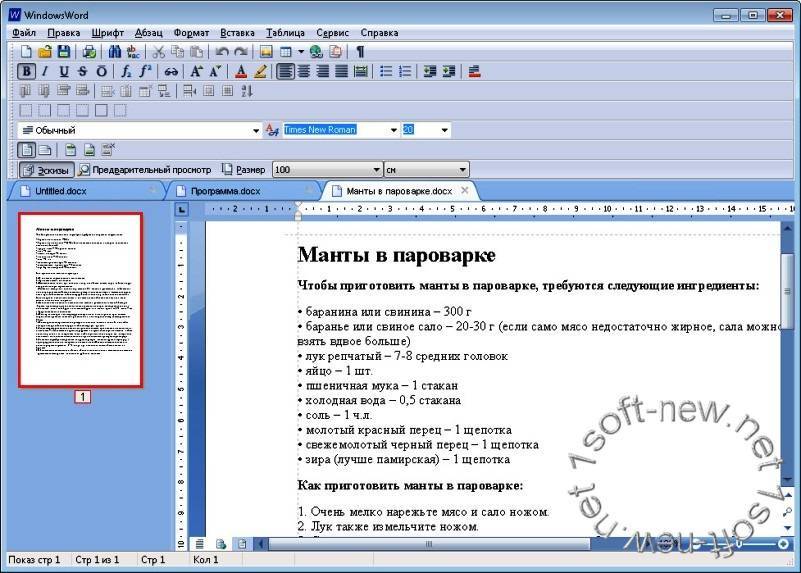Open file with folder icon
The width and height of the screenshot is (801, 573).
point(45,52)
